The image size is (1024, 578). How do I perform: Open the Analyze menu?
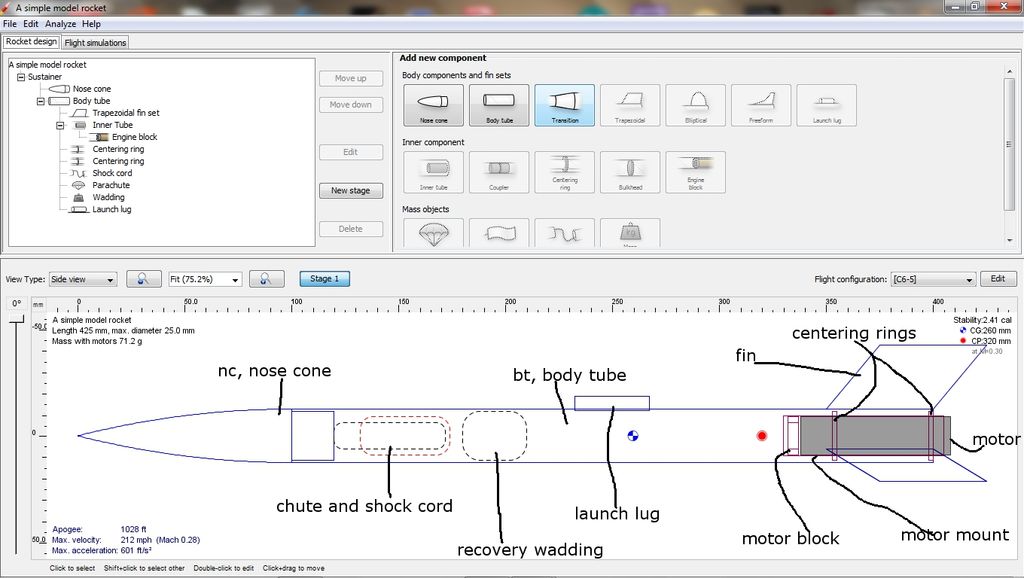[61, 24]
